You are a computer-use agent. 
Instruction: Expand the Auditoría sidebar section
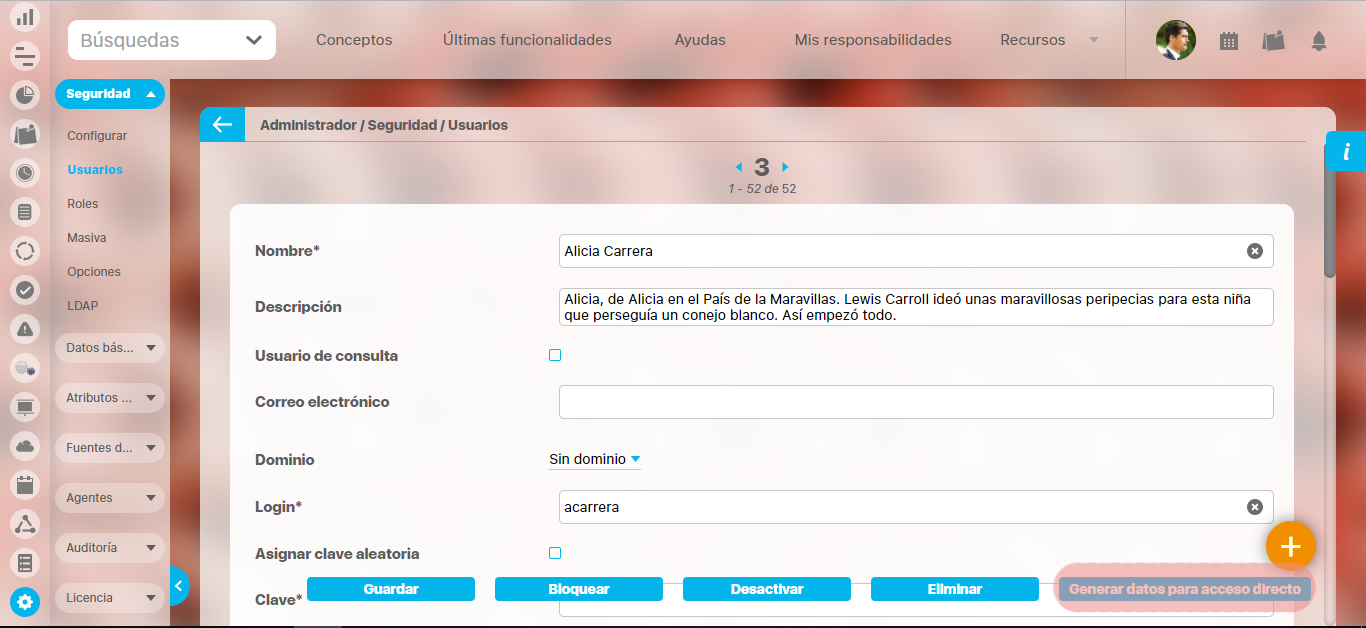point(109,548)
